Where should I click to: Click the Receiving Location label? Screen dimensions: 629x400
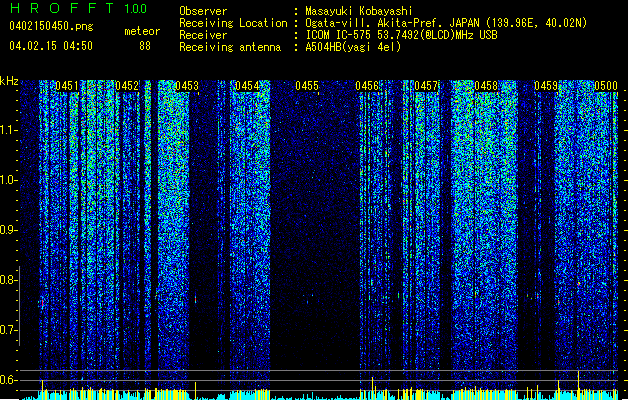point(233,23)
